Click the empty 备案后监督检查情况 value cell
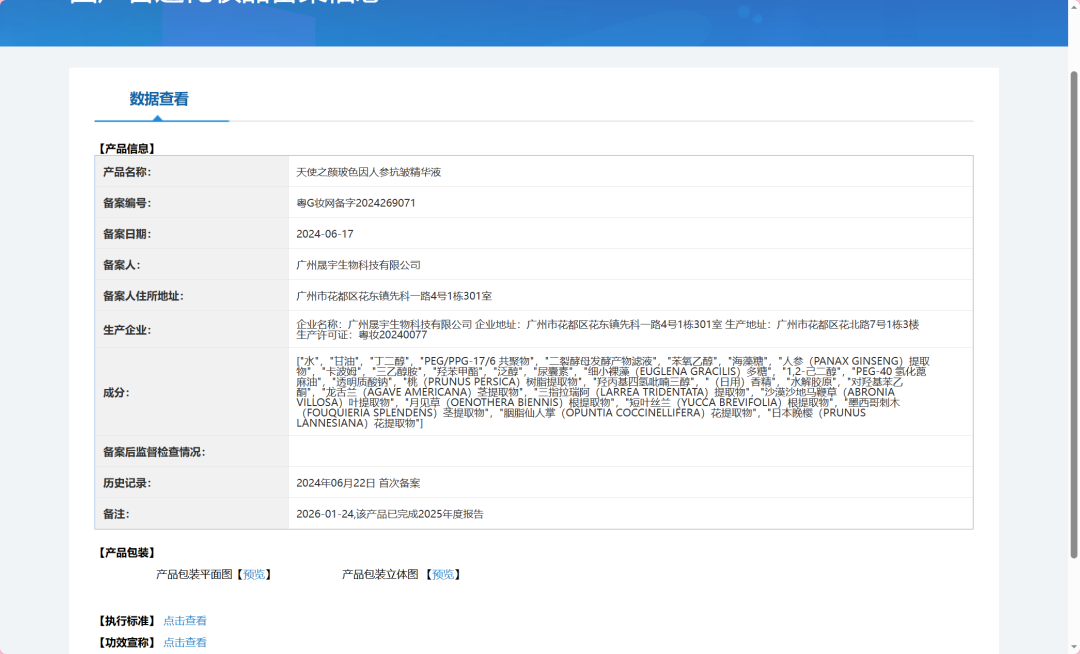Image resolution: width=1080 pixels, height=654 pixels. click(630, 452)
